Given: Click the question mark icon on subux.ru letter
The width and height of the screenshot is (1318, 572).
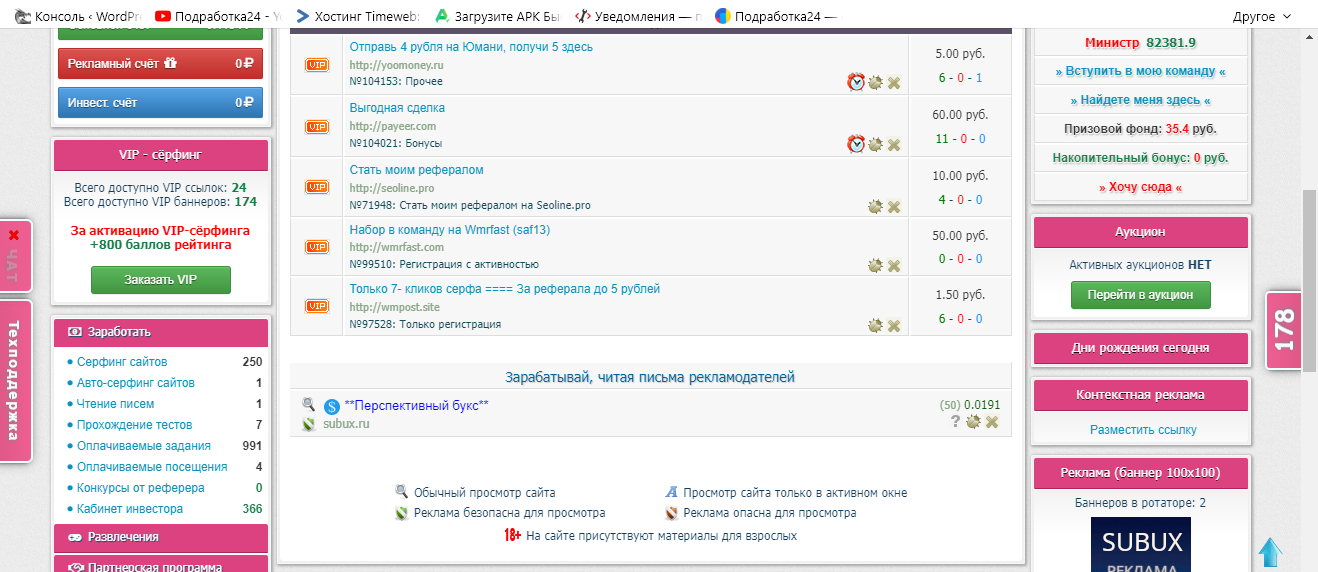Looking at the screenshot, I should [x=955, y=422].
